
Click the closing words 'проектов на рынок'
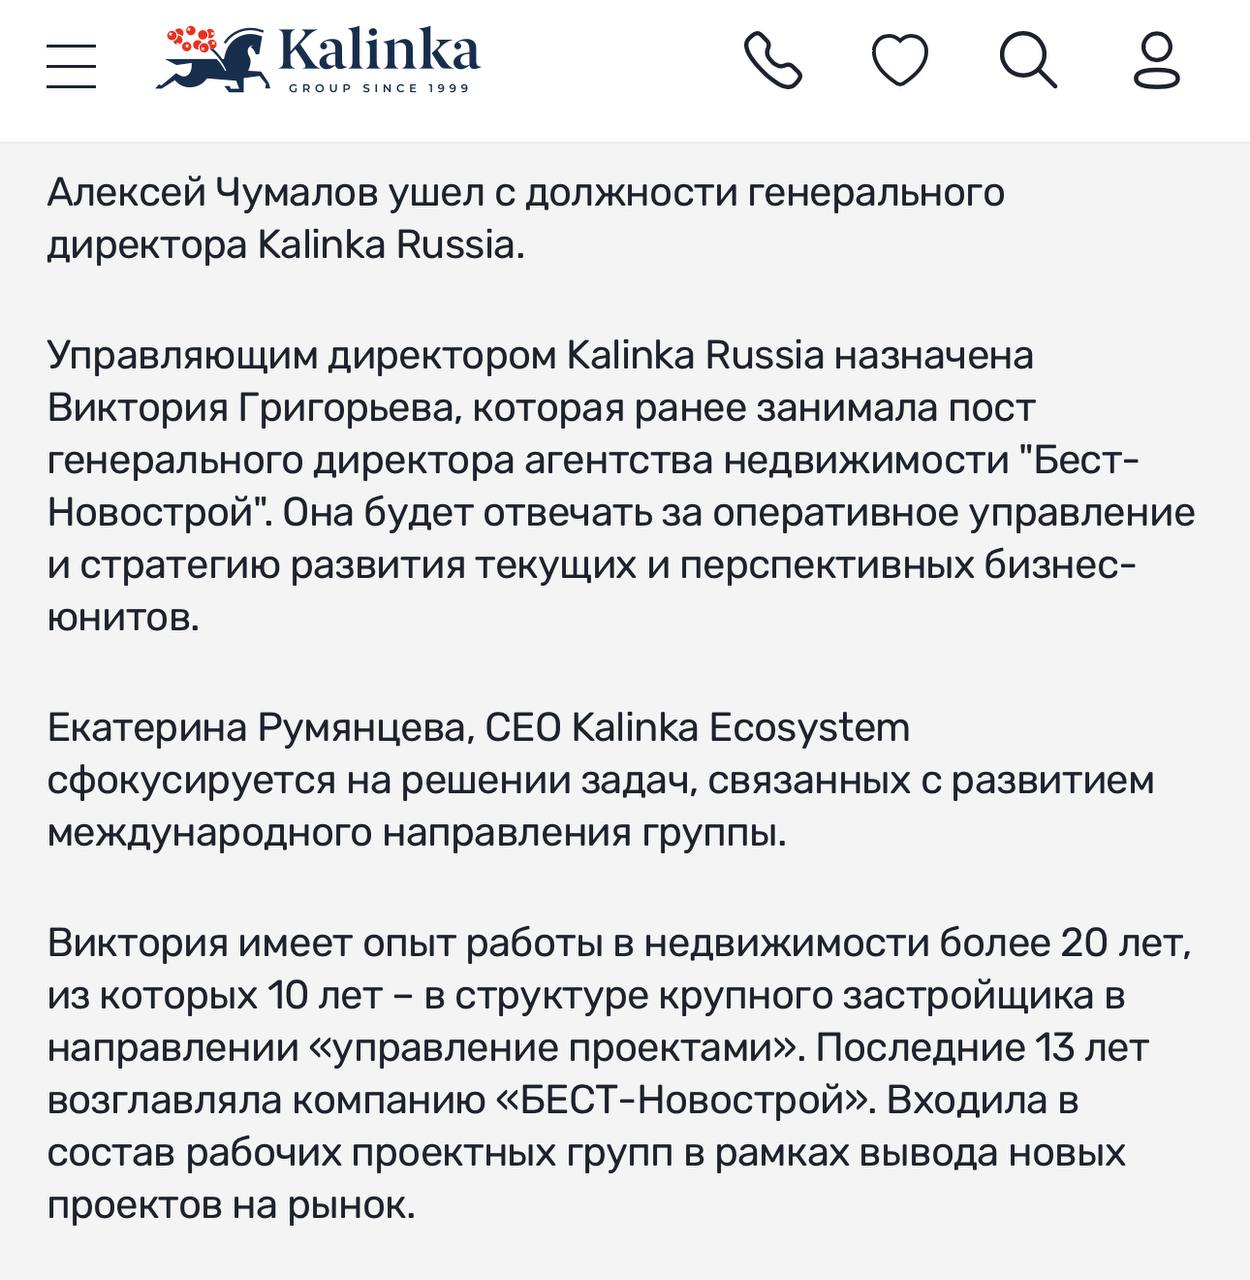pyautogui.click(x=229, y=1205)
